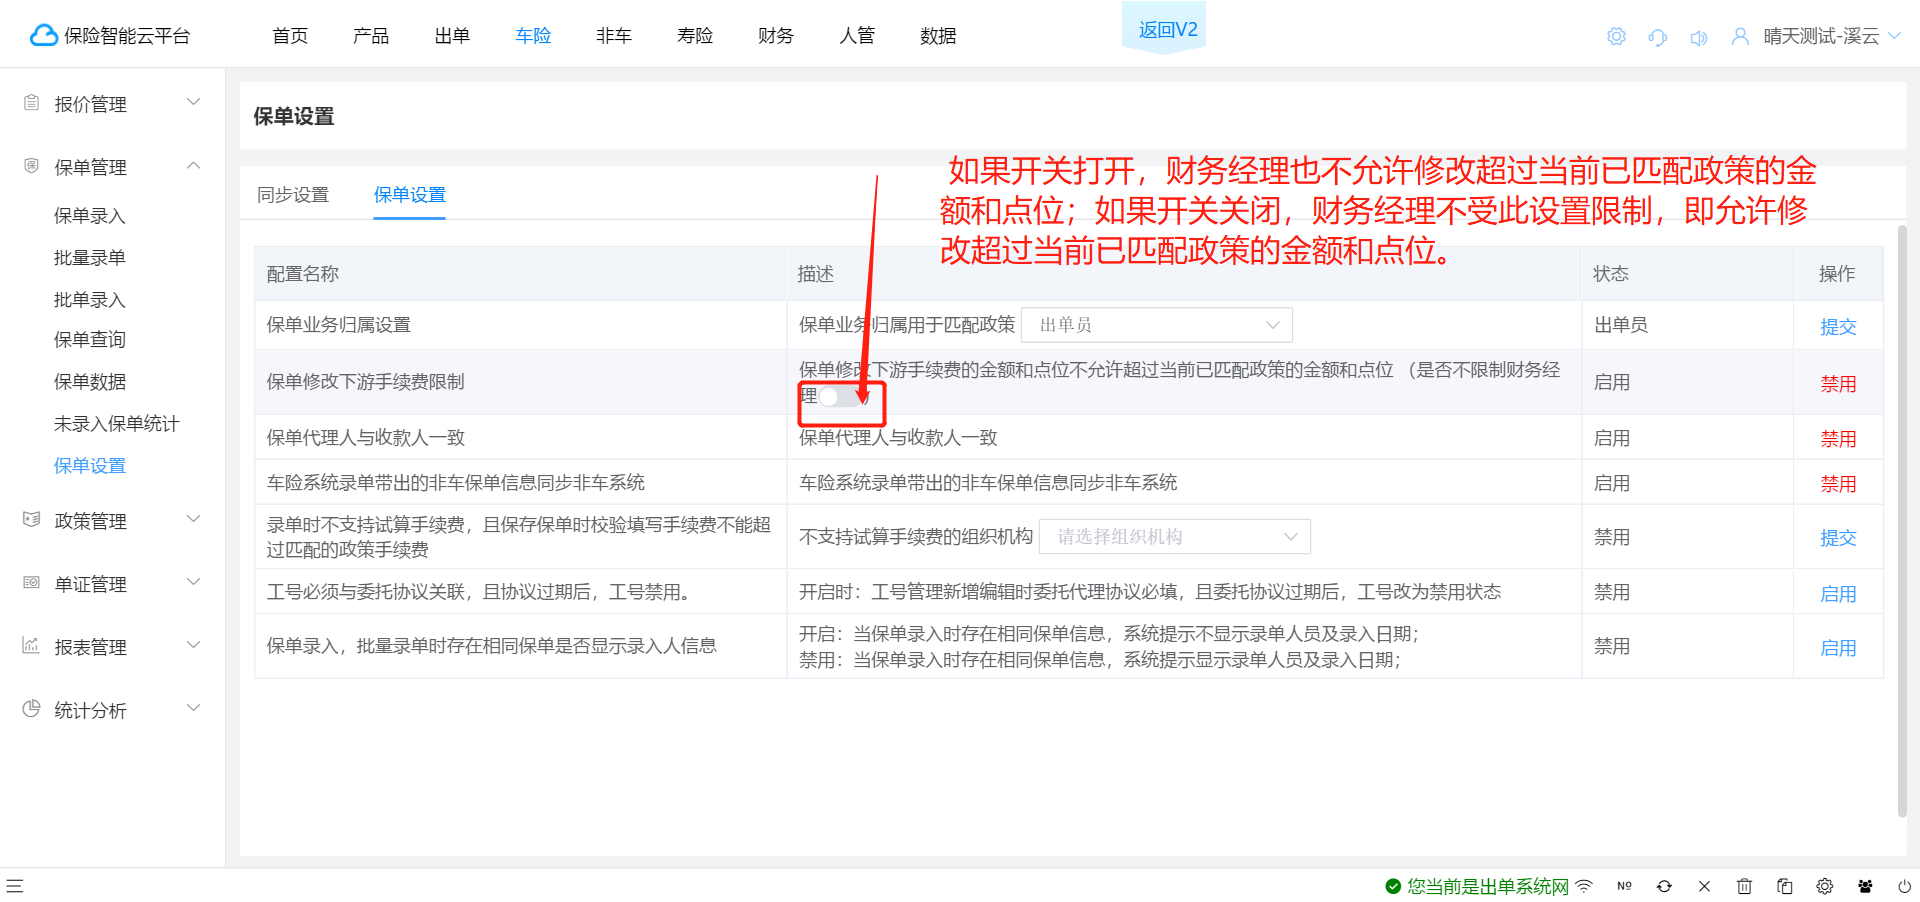The width and height of the screenshot is (1920, 902).
Task: Open customer service headset icon
Action: point(1657,37)
